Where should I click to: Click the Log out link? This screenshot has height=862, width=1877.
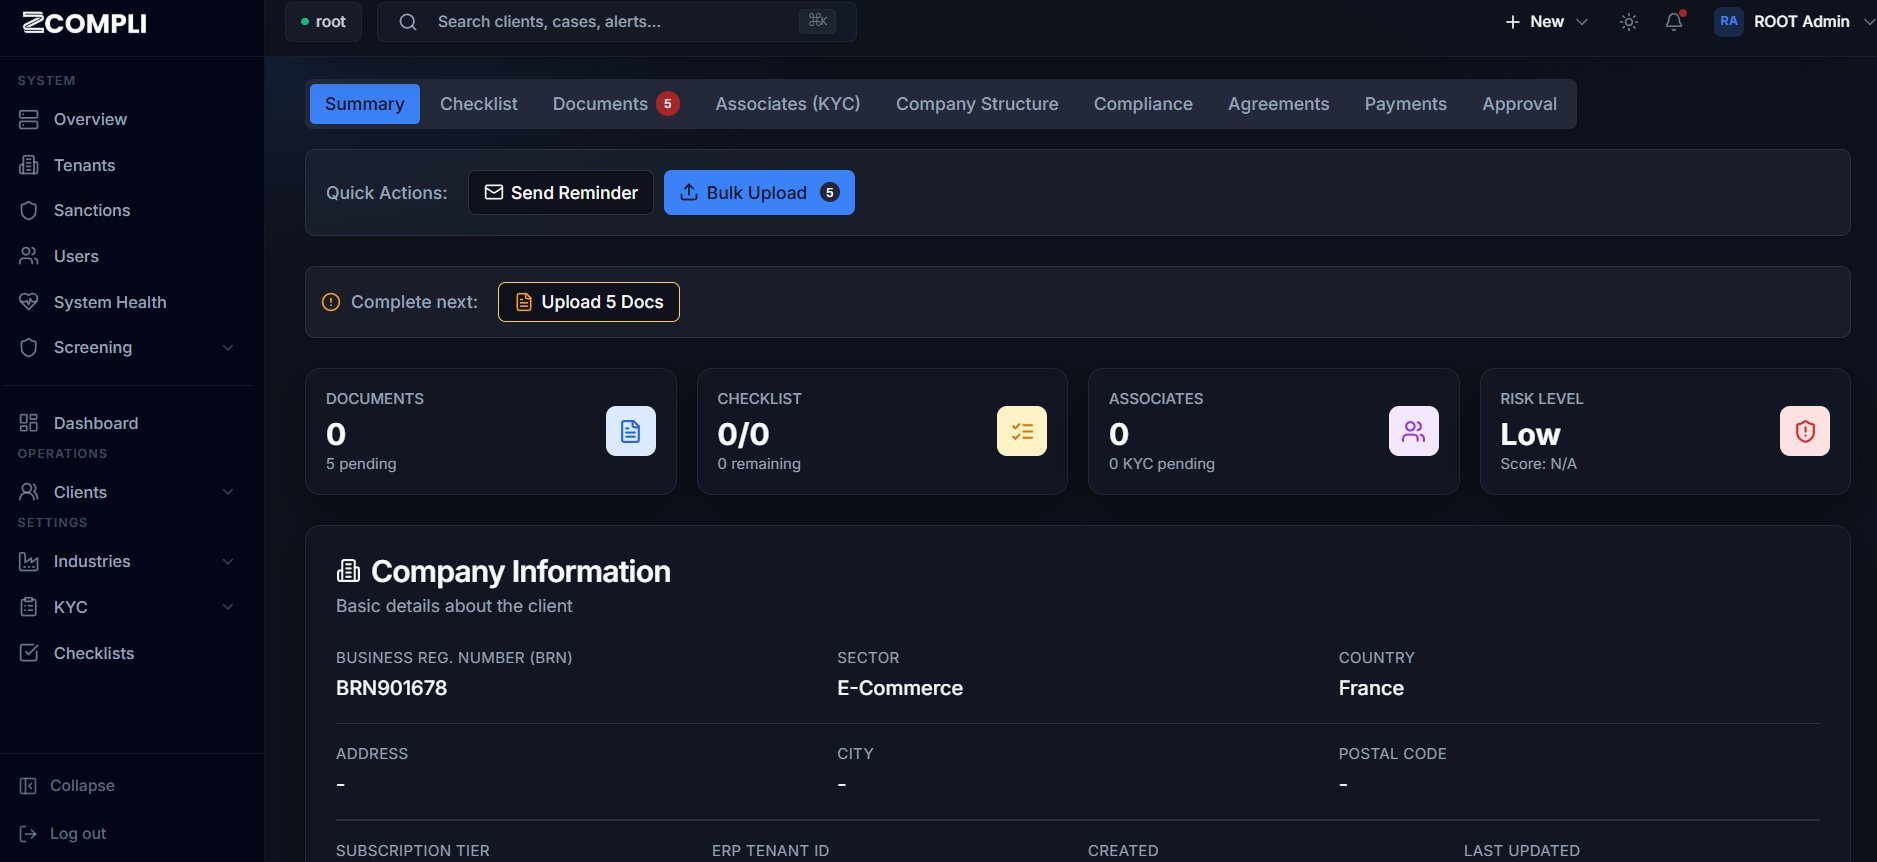click(78, 834)
